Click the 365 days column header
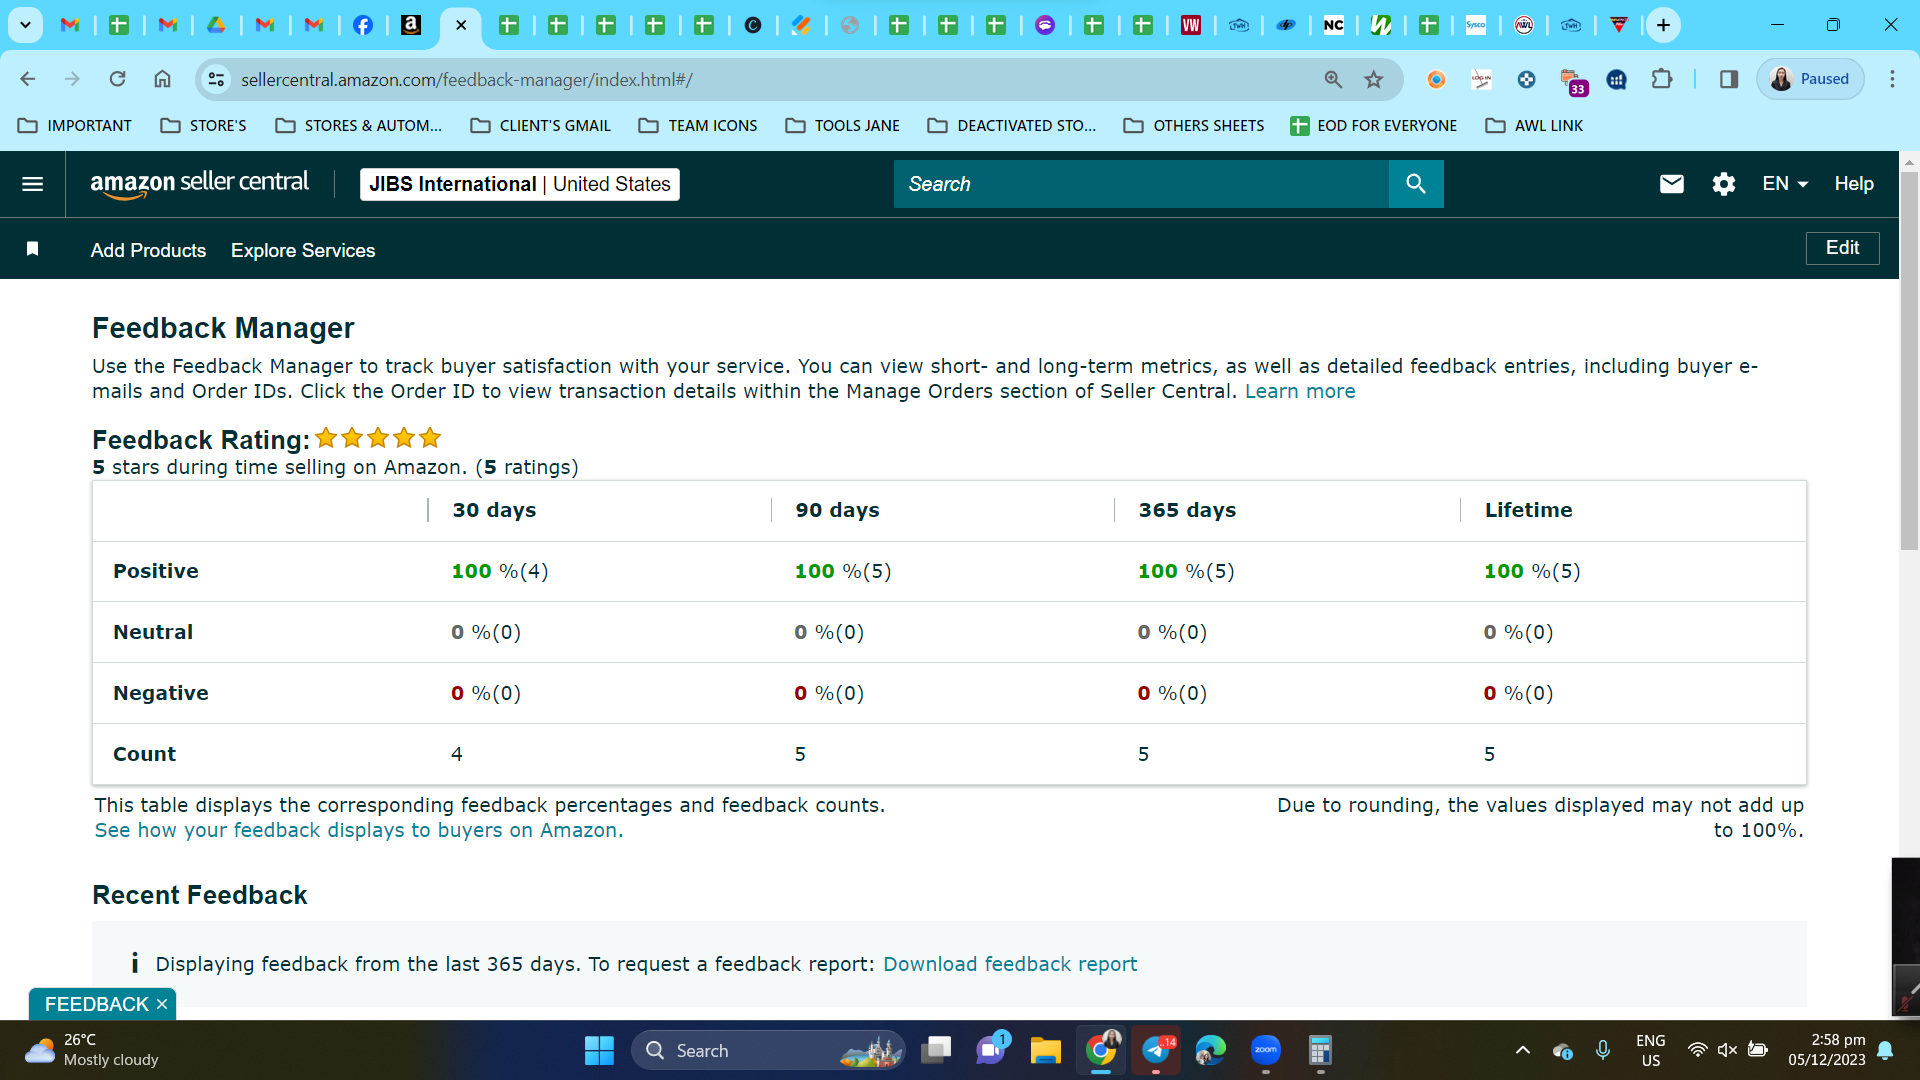This screenshot has height=1080, width=1920. [x=1187, y=510]
